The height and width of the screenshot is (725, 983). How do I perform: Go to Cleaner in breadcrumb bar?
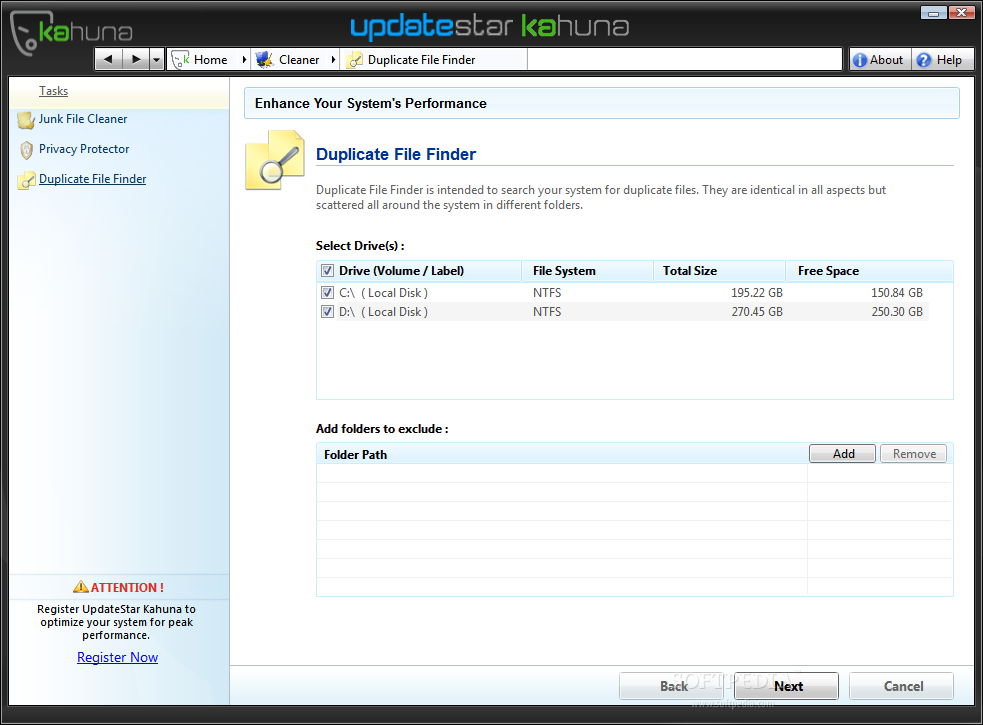coord(299,60)
